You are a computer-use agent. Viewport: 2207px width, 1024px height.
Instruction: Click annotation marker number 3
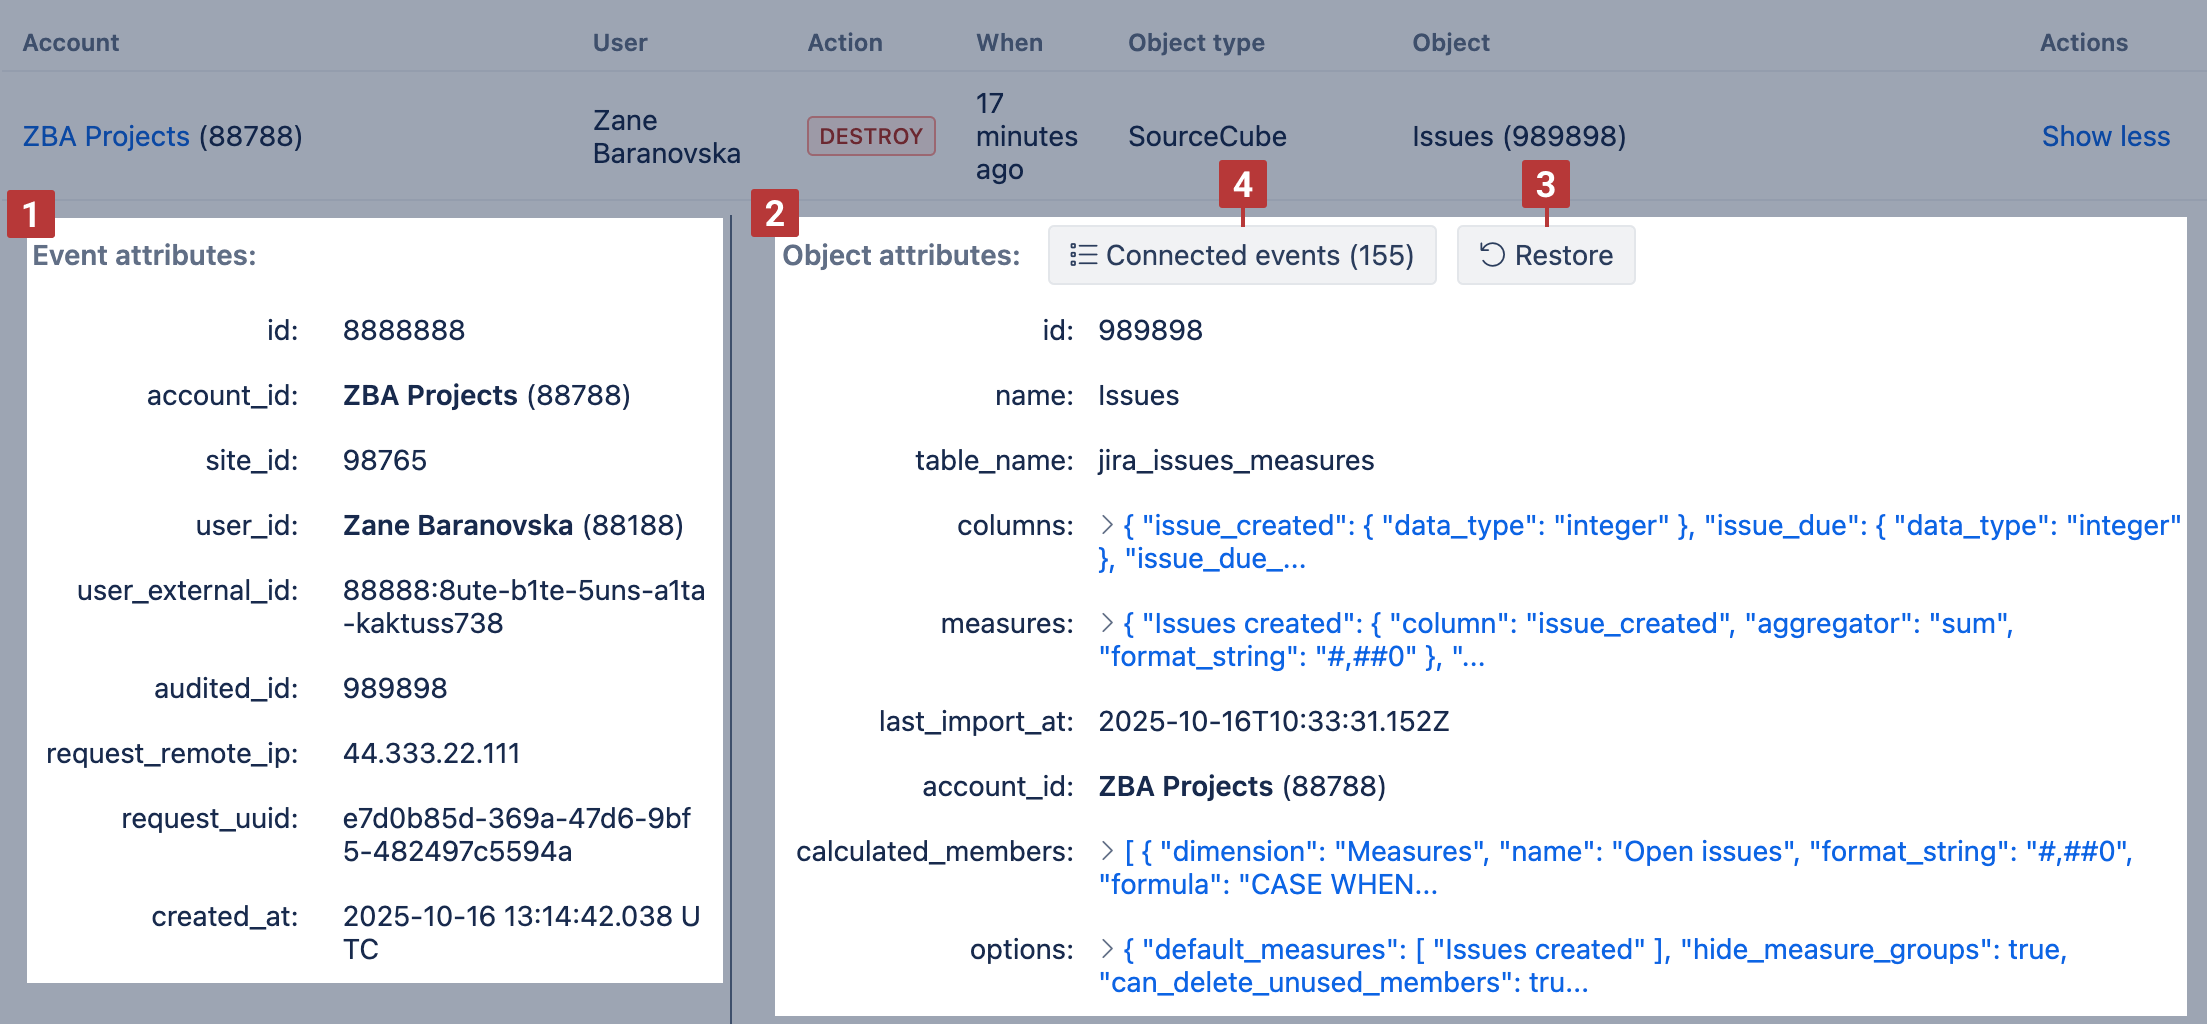(x=1545, y=184)
